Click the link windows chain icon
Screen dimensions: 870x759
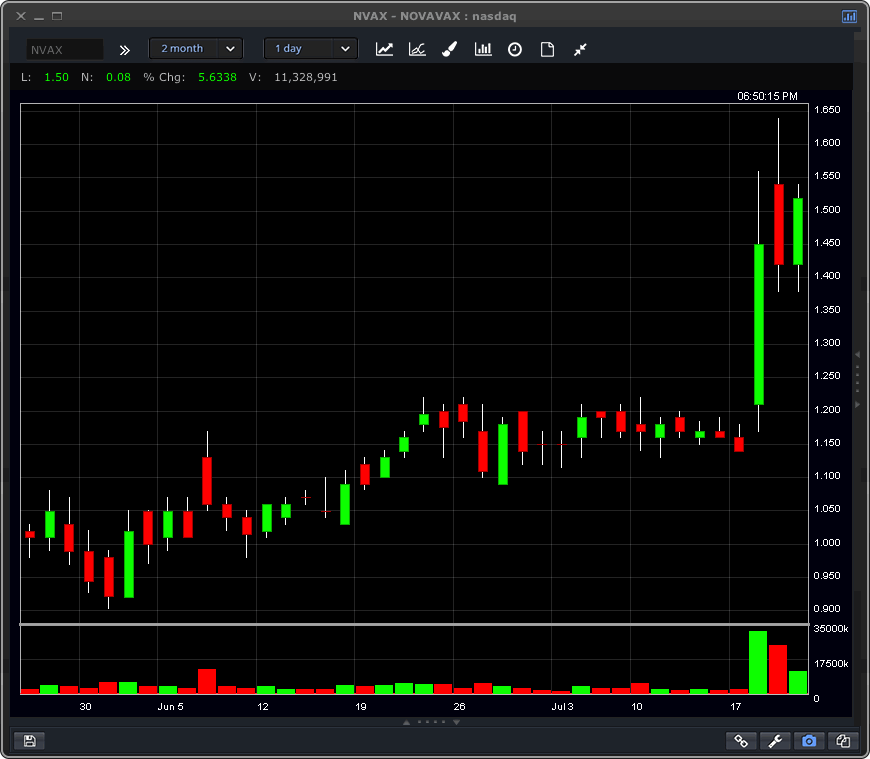[x=741, y=741]
